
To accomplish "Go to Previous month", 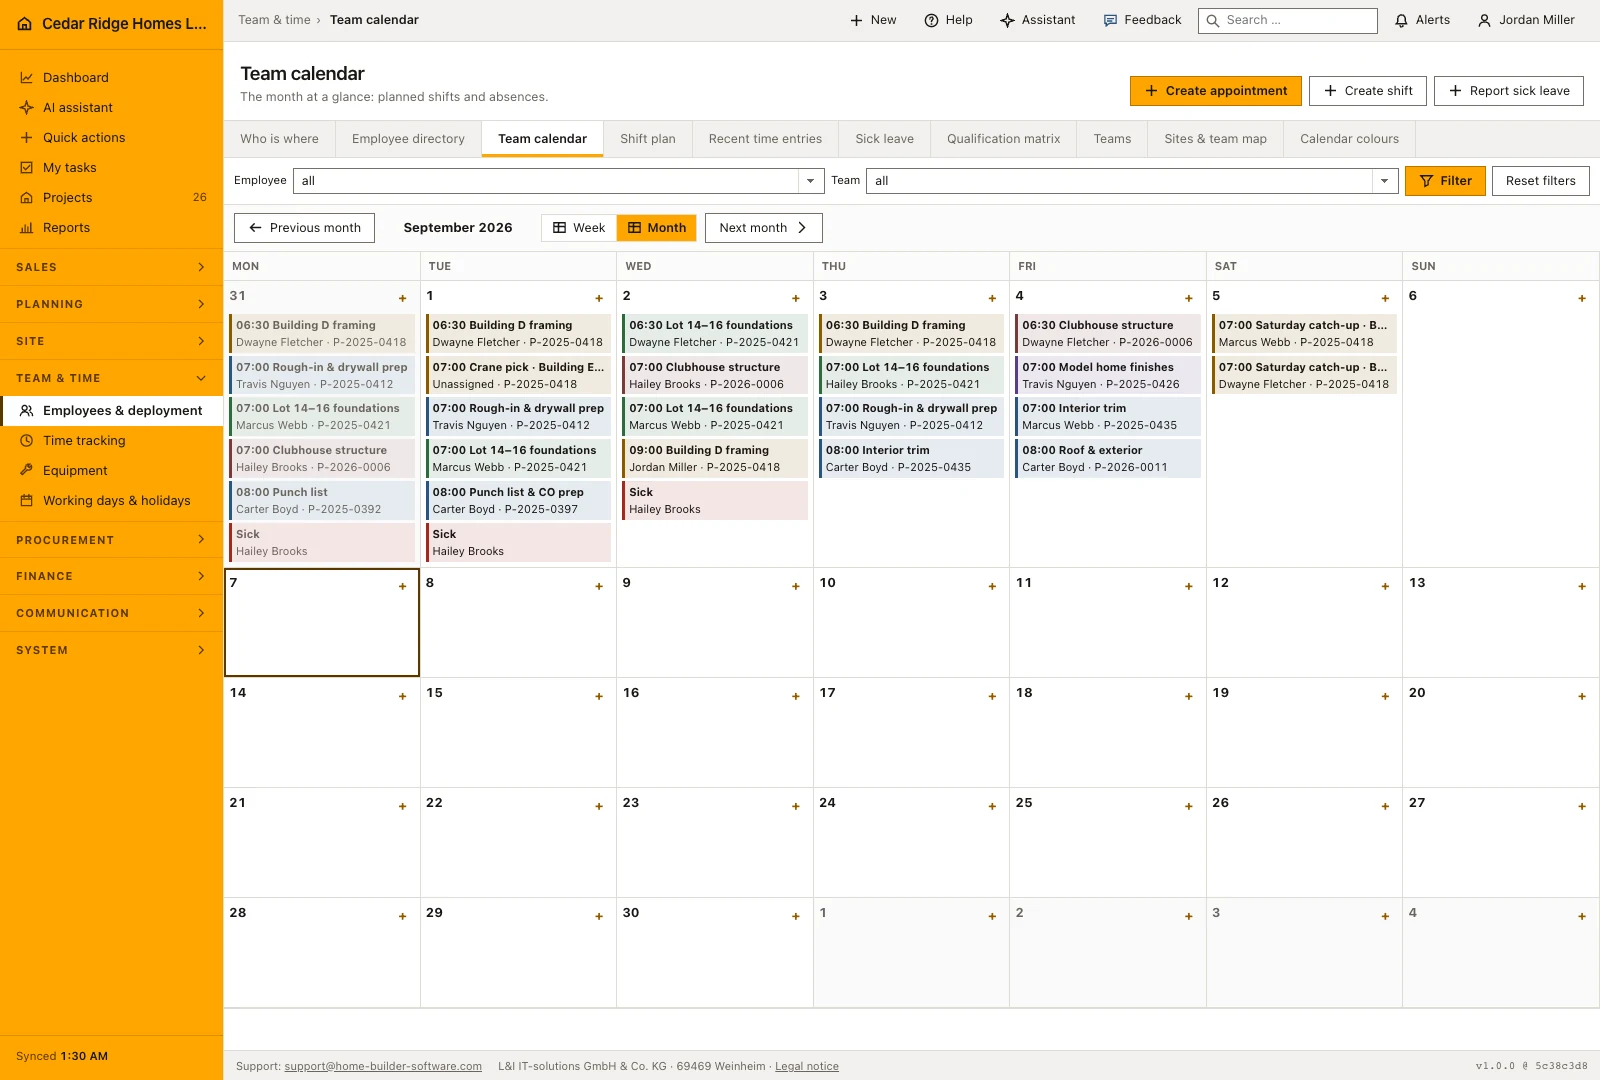I will coord(304,228).
